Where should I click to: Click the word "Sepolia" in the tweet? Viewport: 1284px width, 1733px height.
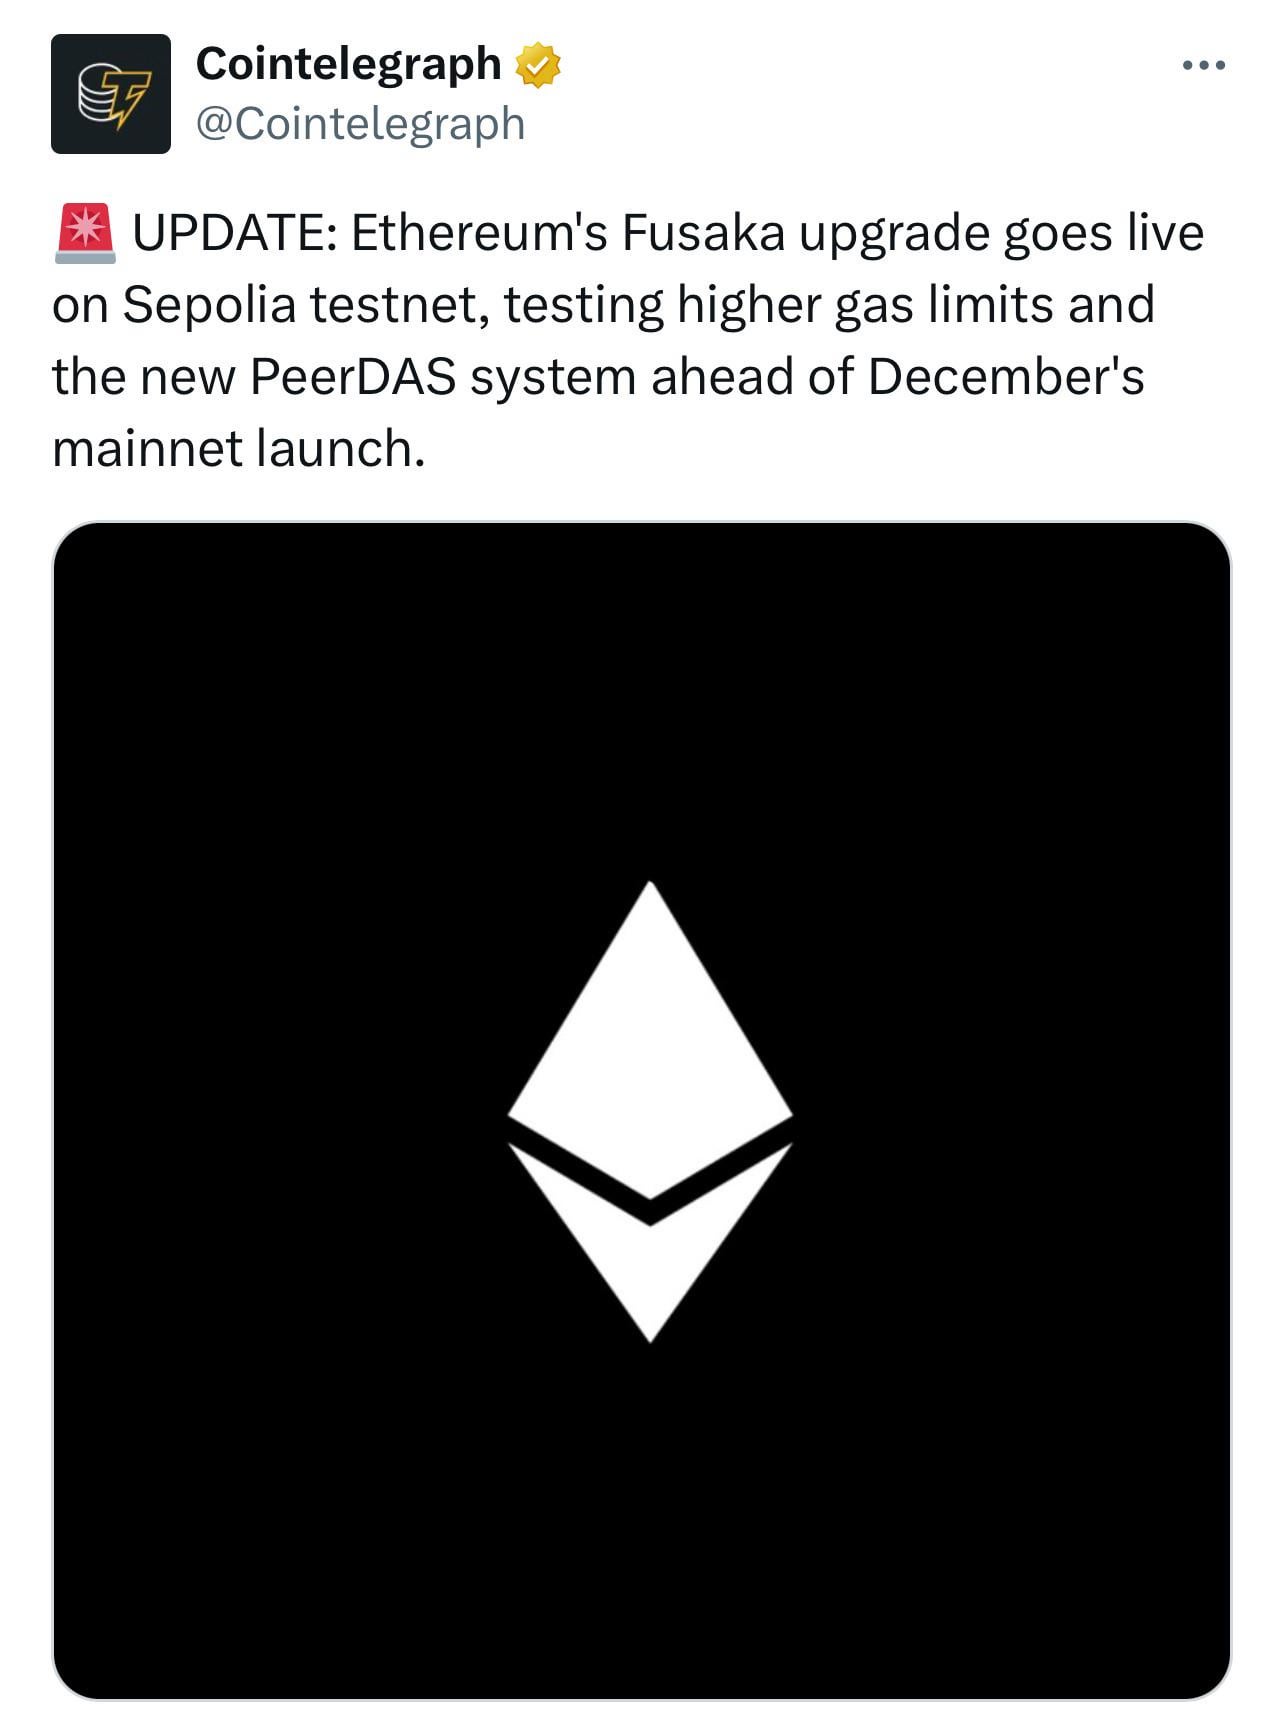tap(209, 306)
